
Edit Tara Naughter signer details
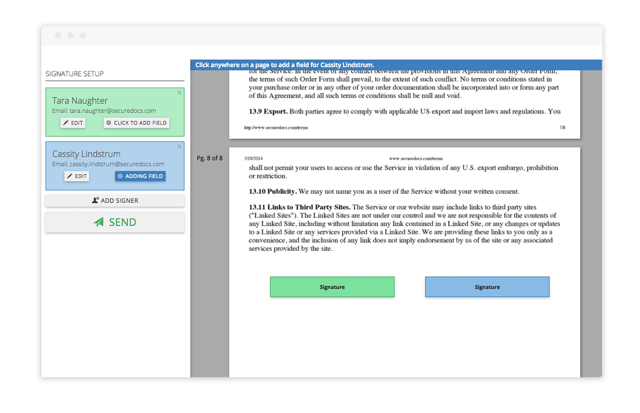[73, 123]
